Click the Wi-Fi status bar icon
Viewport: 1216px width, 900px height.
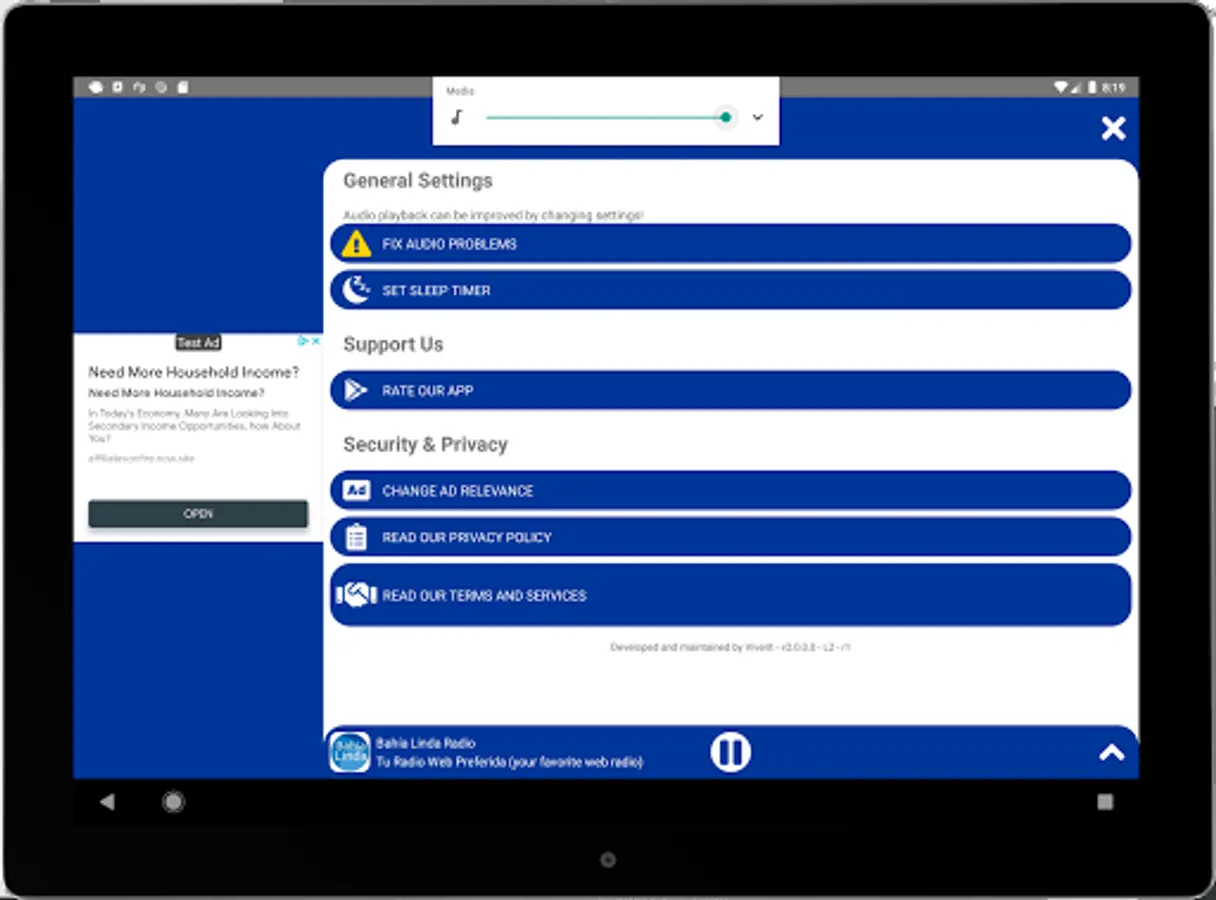click(x=1062, y=87)
